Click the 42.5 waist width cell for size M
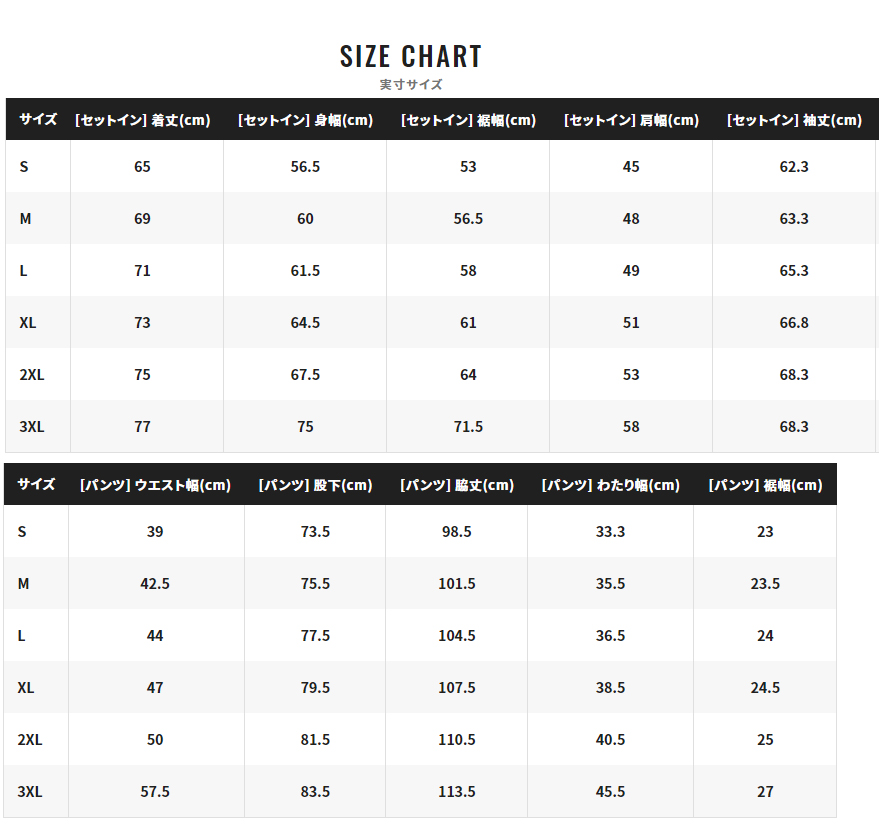This screenshot has height=829, width=887. (155, 583)
